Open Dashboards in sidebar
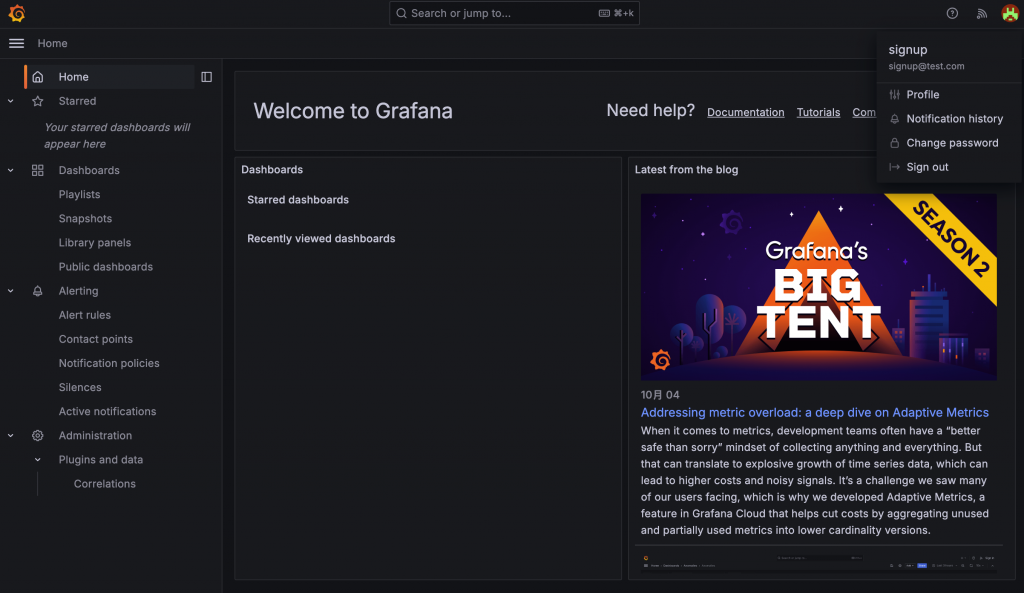 pyautogui.click(x=89, y=170)
